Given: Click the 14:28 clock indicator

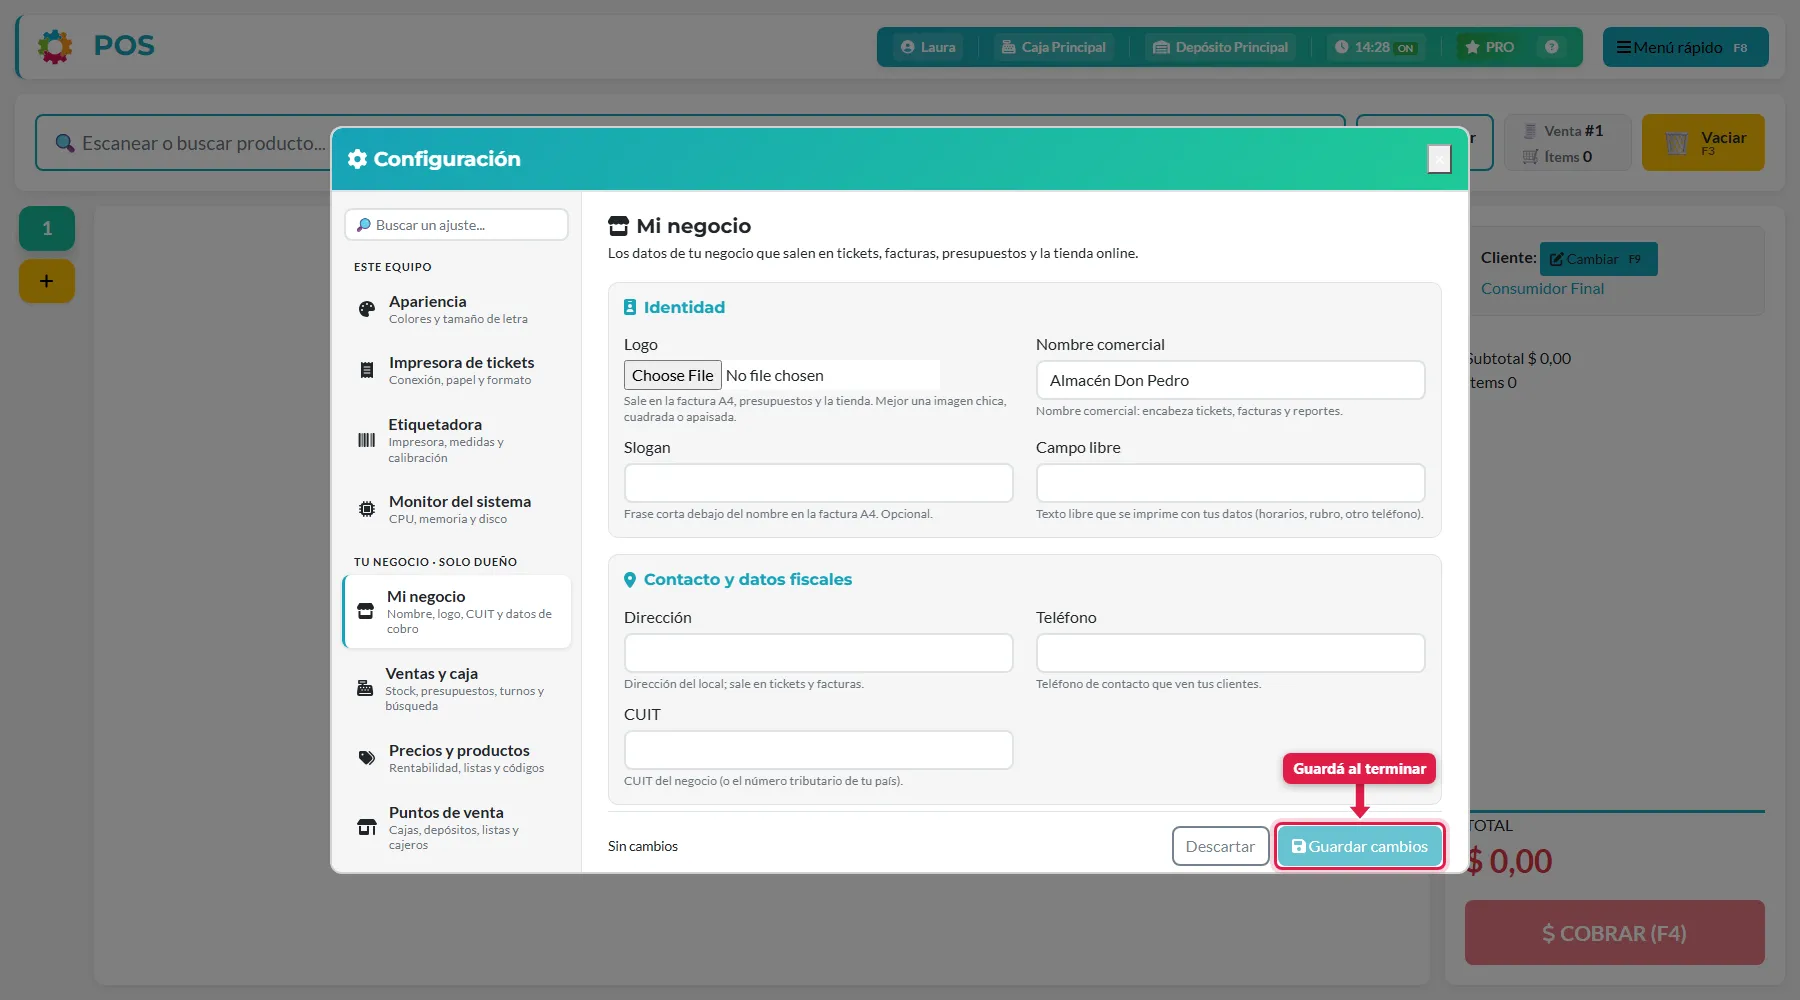Looking at the screenshot, I should [x=1375, y=47].
